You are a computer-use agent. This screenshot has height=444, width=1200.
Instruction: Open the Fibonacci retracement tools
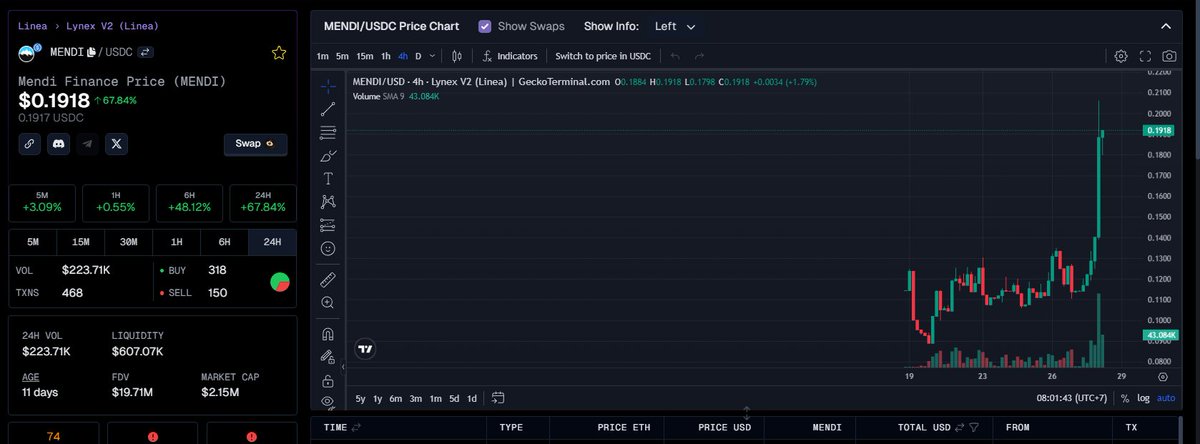327,133
